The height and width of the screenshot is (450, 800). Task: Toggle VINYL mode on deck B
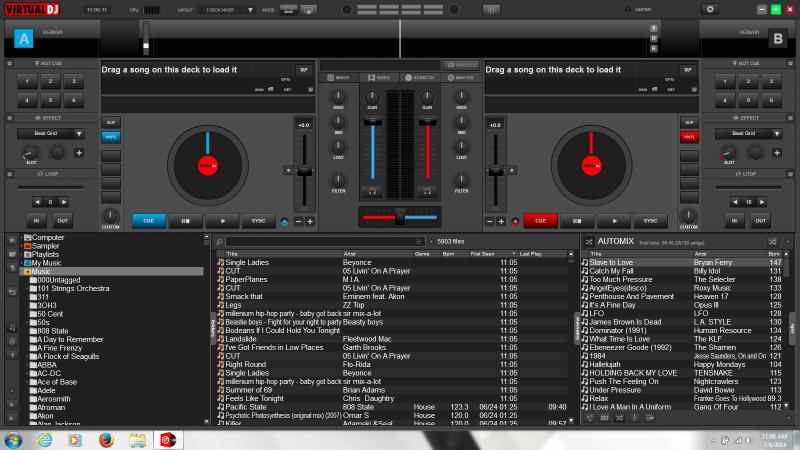coord(689,137)
